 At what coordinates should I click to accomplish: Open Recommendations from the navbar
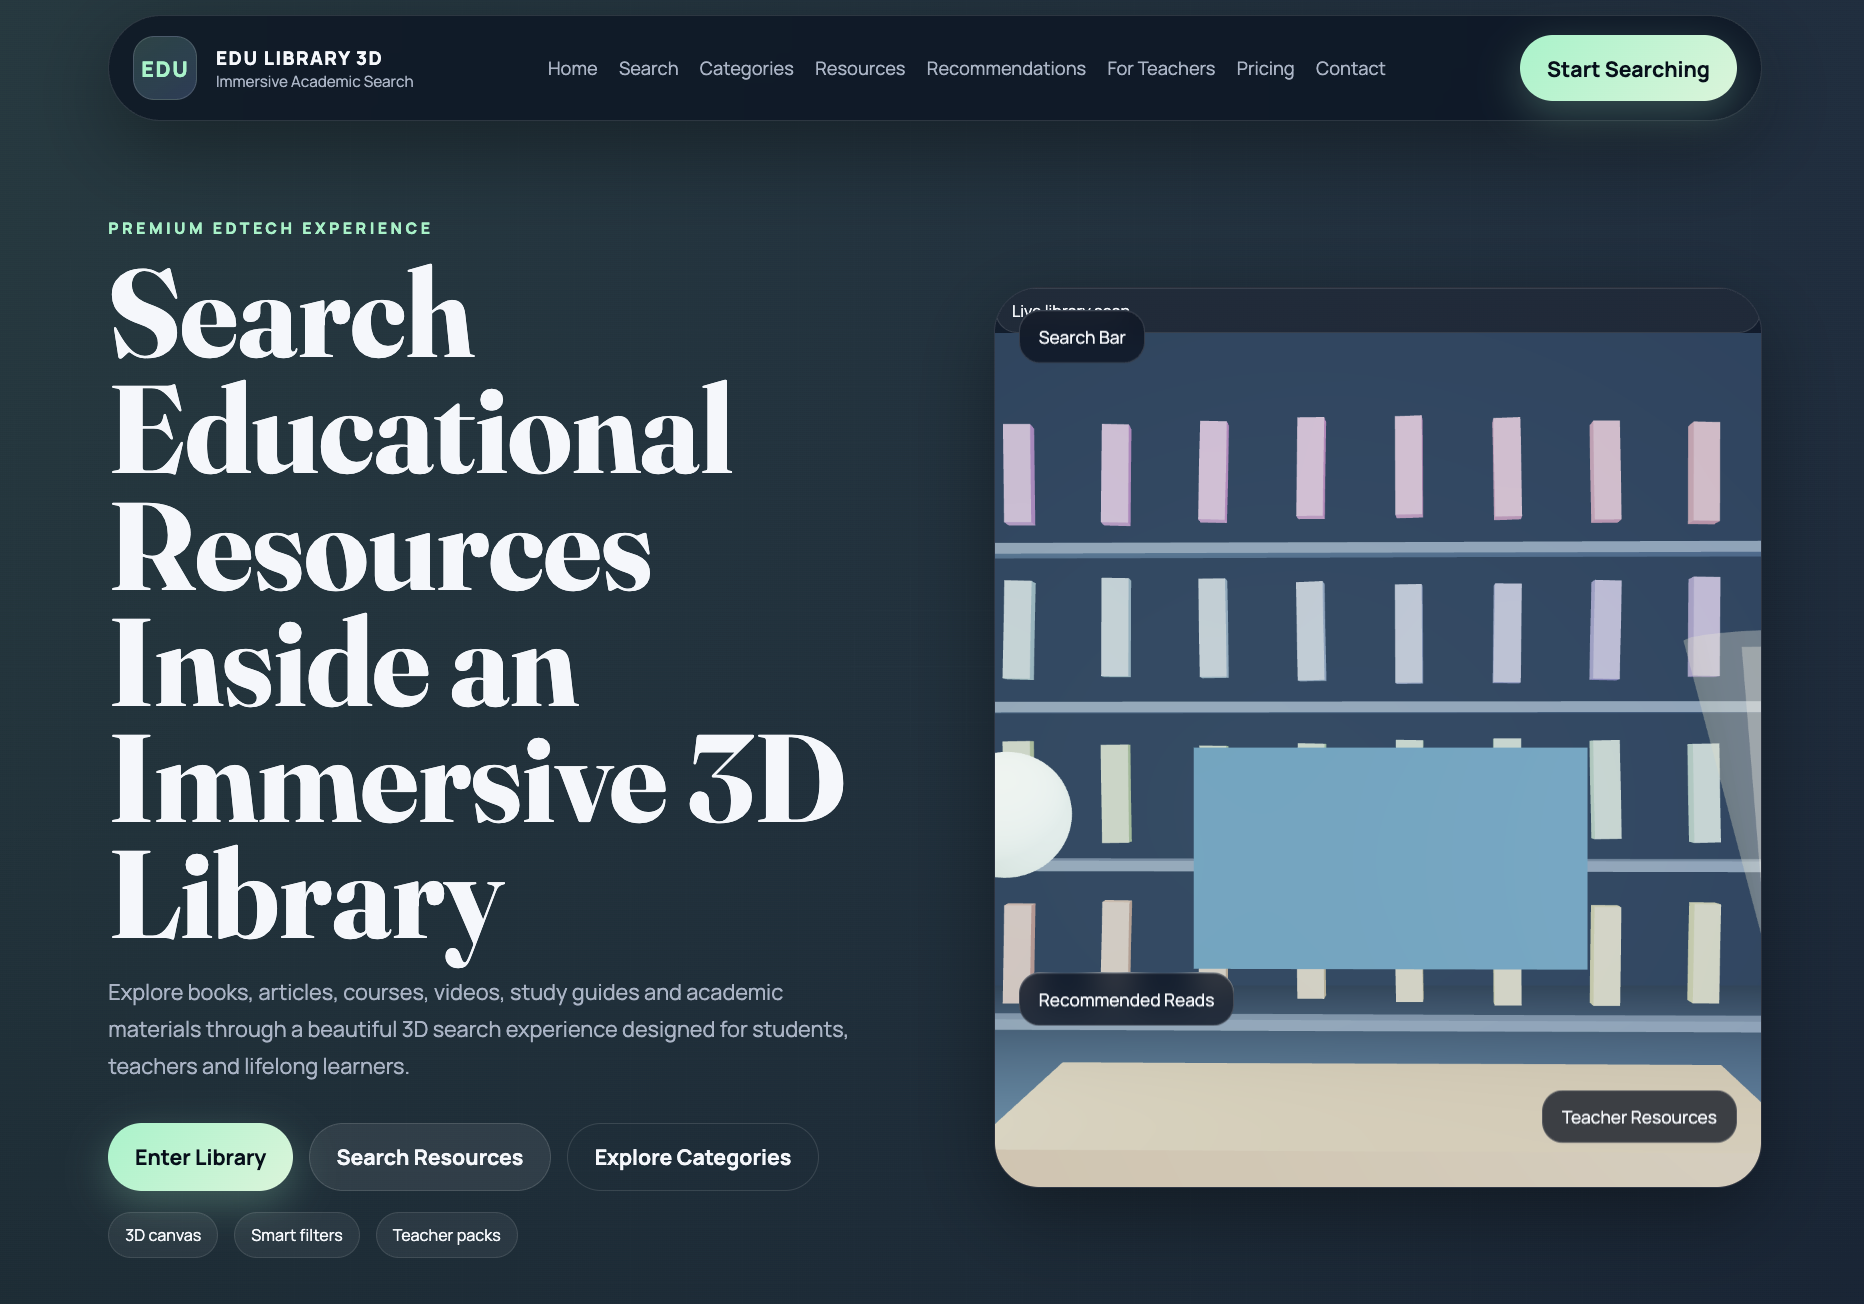[x=1006, y=68]
